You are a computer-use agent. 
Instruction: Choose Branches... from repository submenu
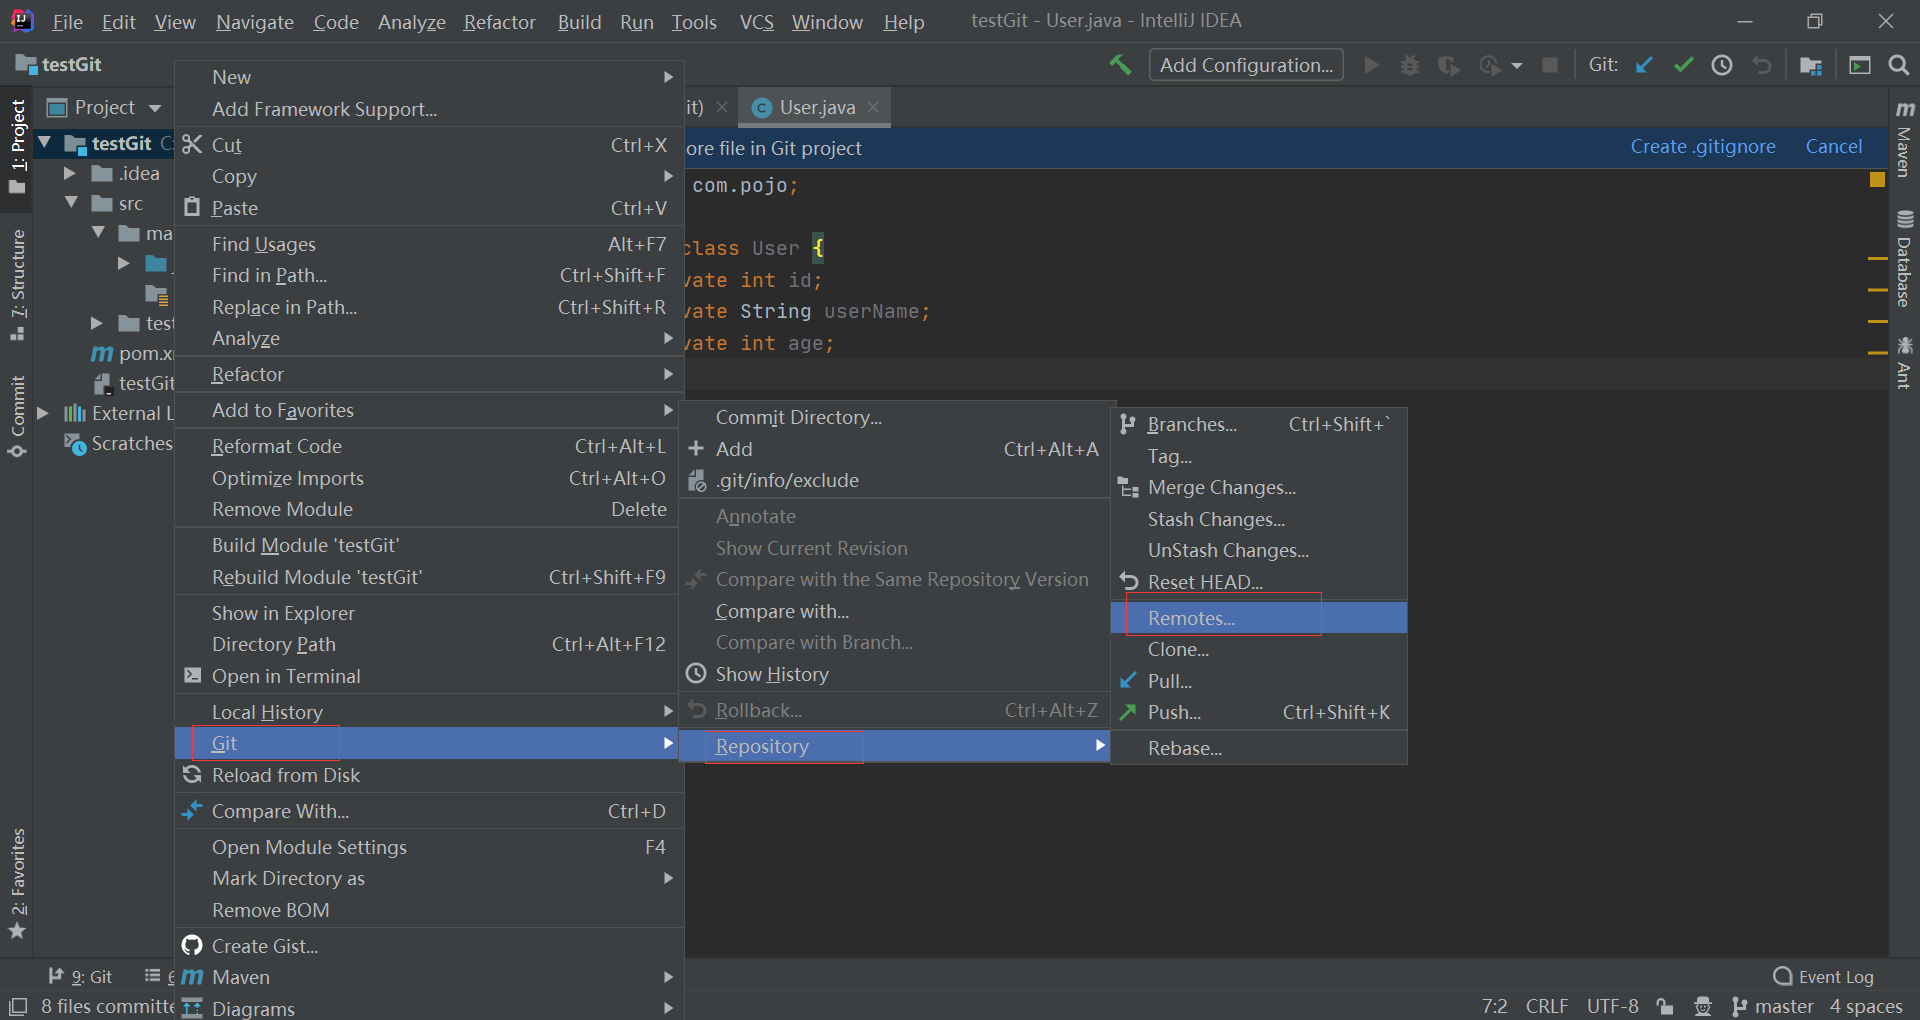(x=1259, y=424)
